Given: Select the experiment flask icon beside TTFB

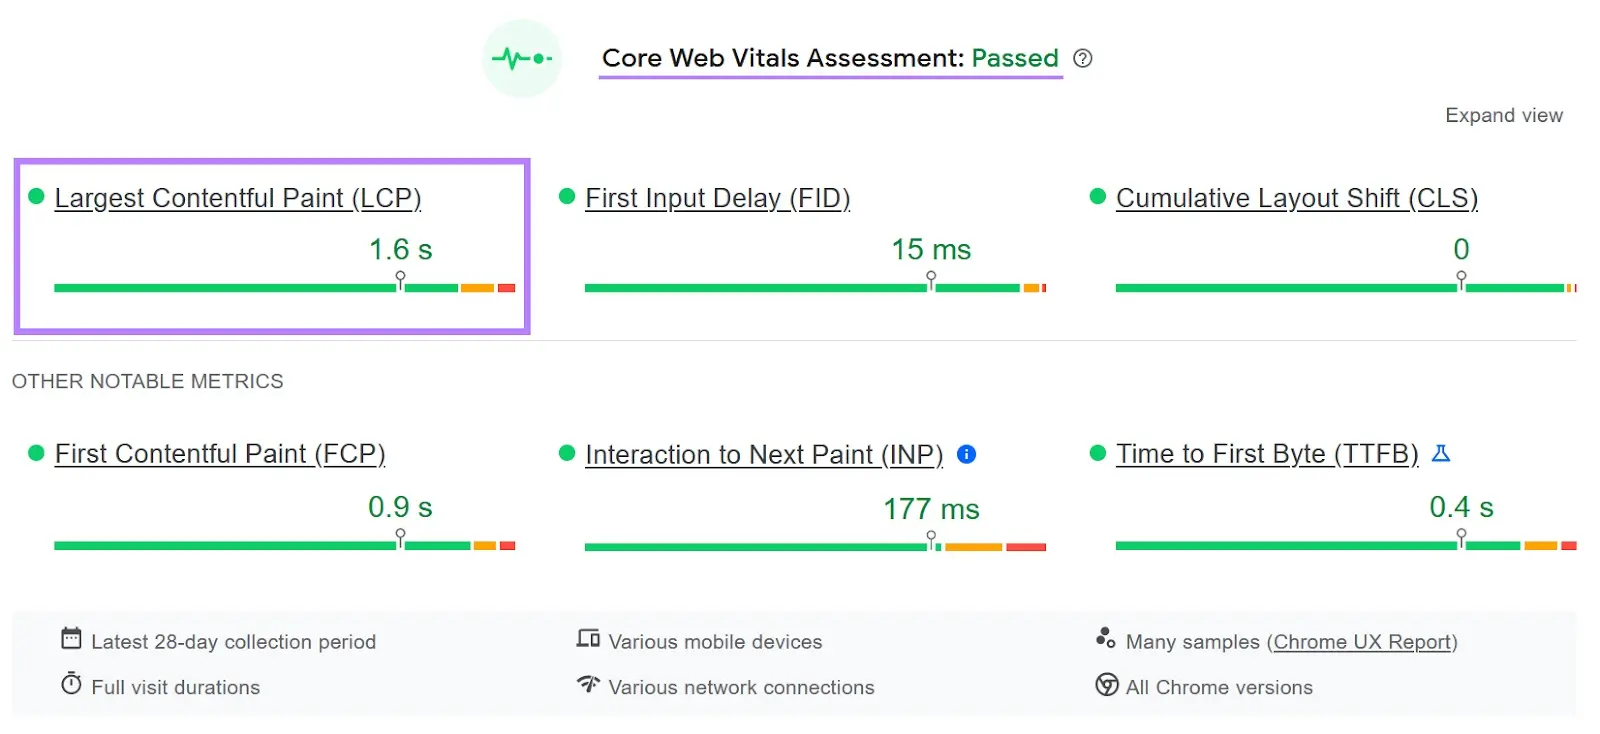Looking at the screenshot, I should coord(1442,453).
